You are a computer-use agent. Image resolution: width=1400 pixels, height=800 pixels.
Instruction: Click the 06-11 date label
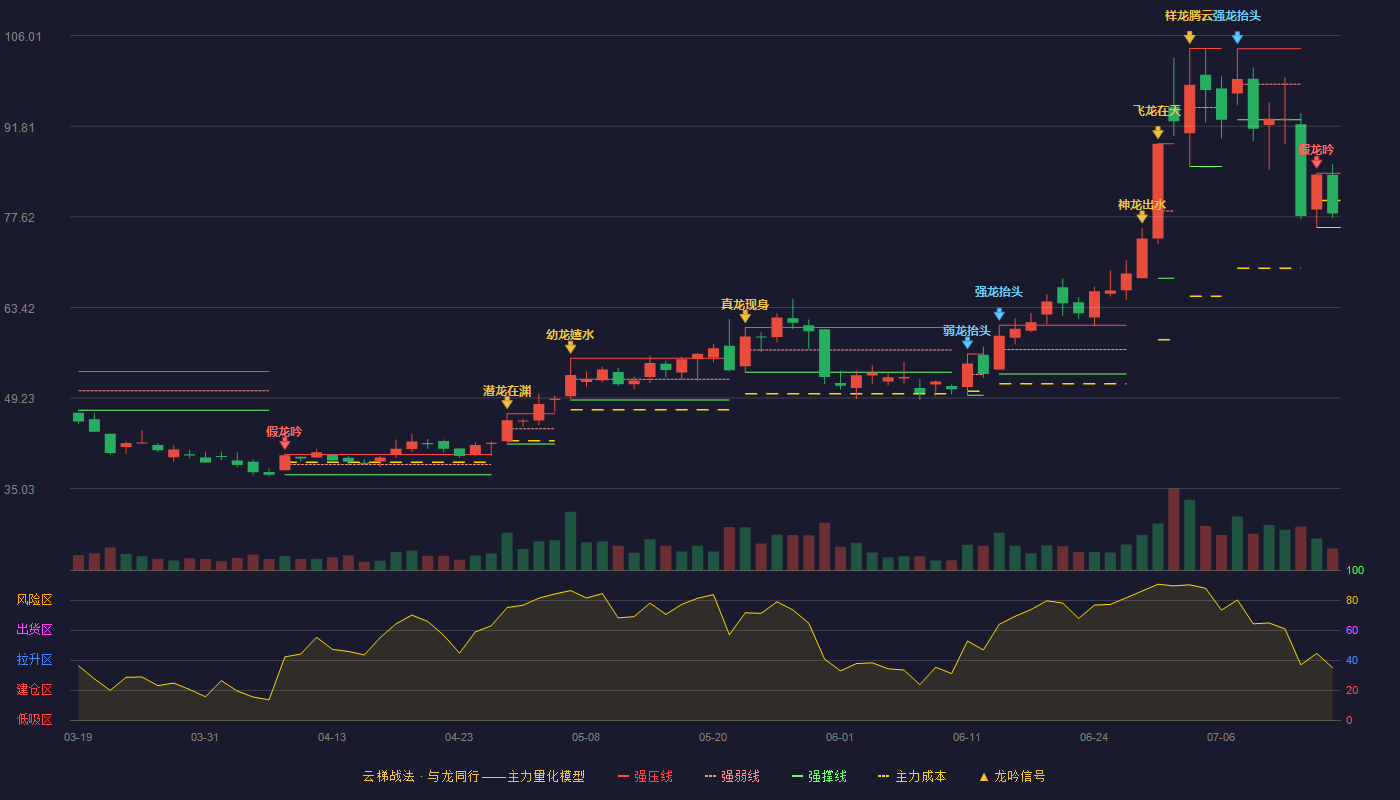pyautogui.click(x=967, y=737)
